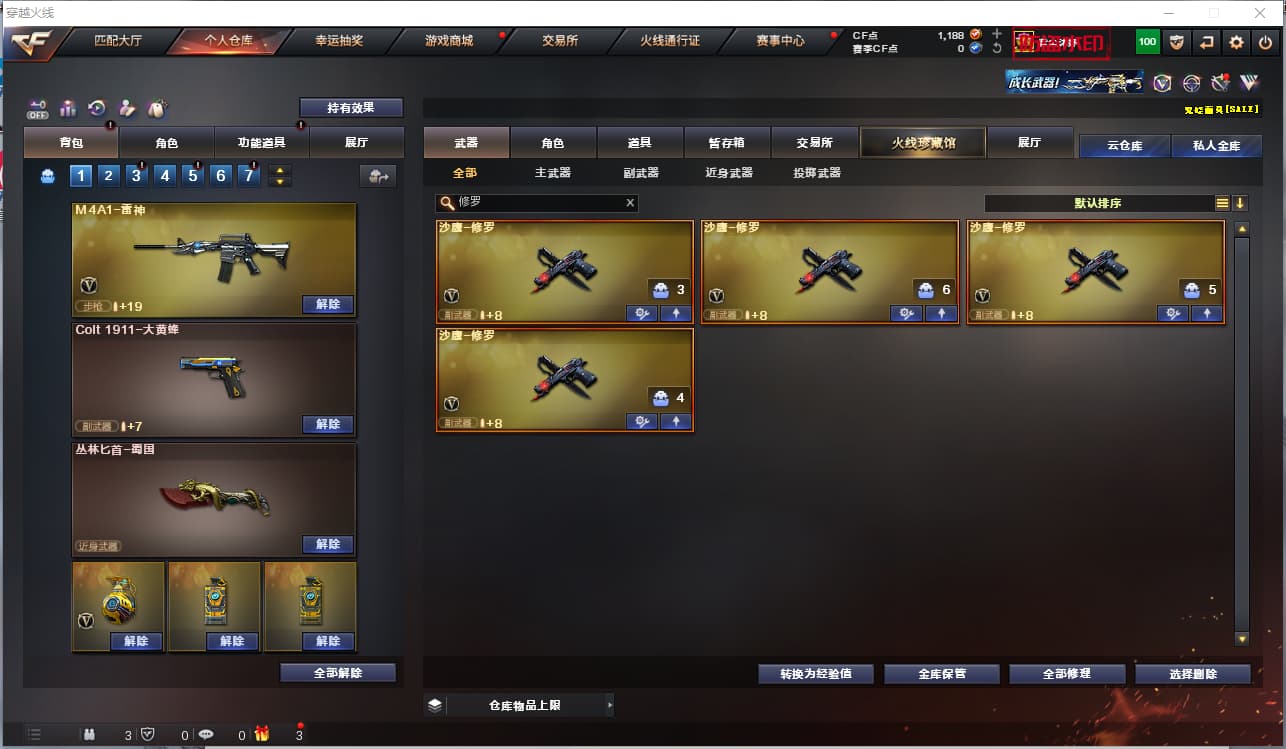Toggle sort direction arrow button
1286x749 pixels.
(x=1240, y=203)
